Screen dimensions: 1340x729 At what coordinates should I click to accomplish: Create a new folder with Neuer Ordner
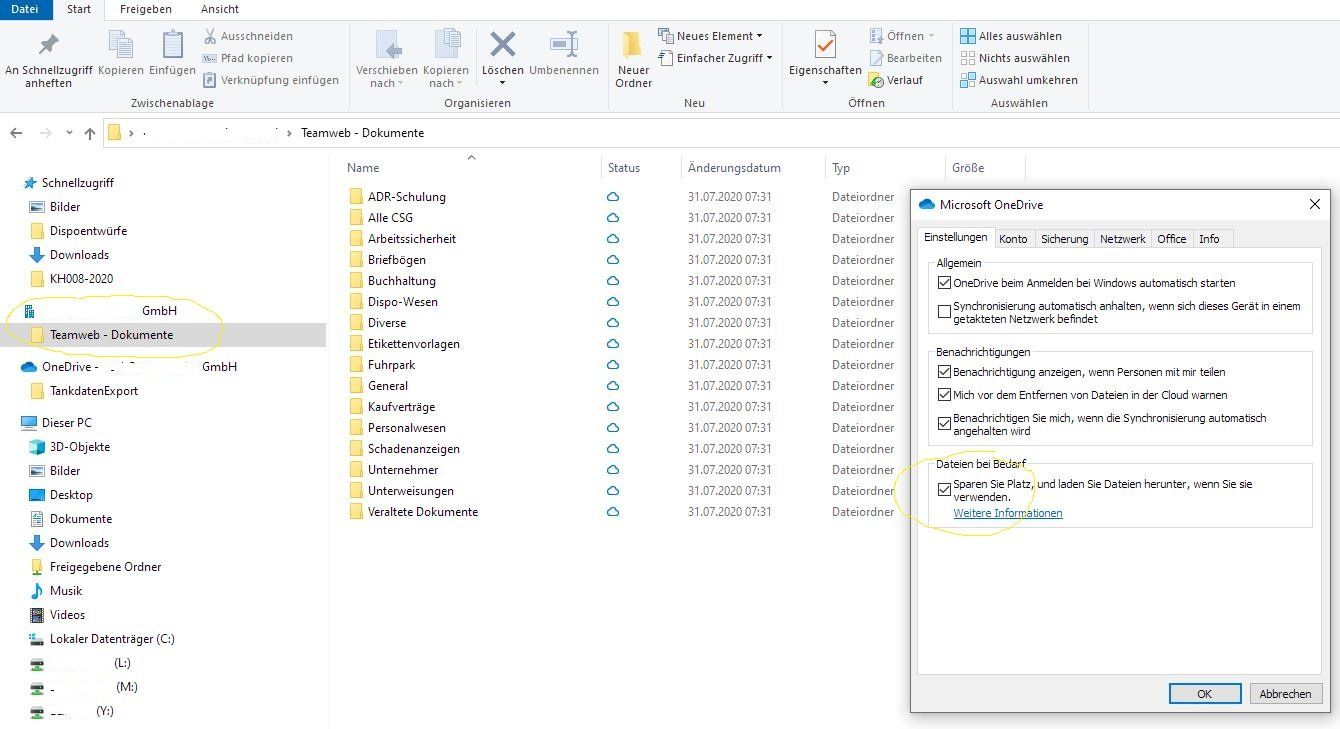(x=633, y=60)
